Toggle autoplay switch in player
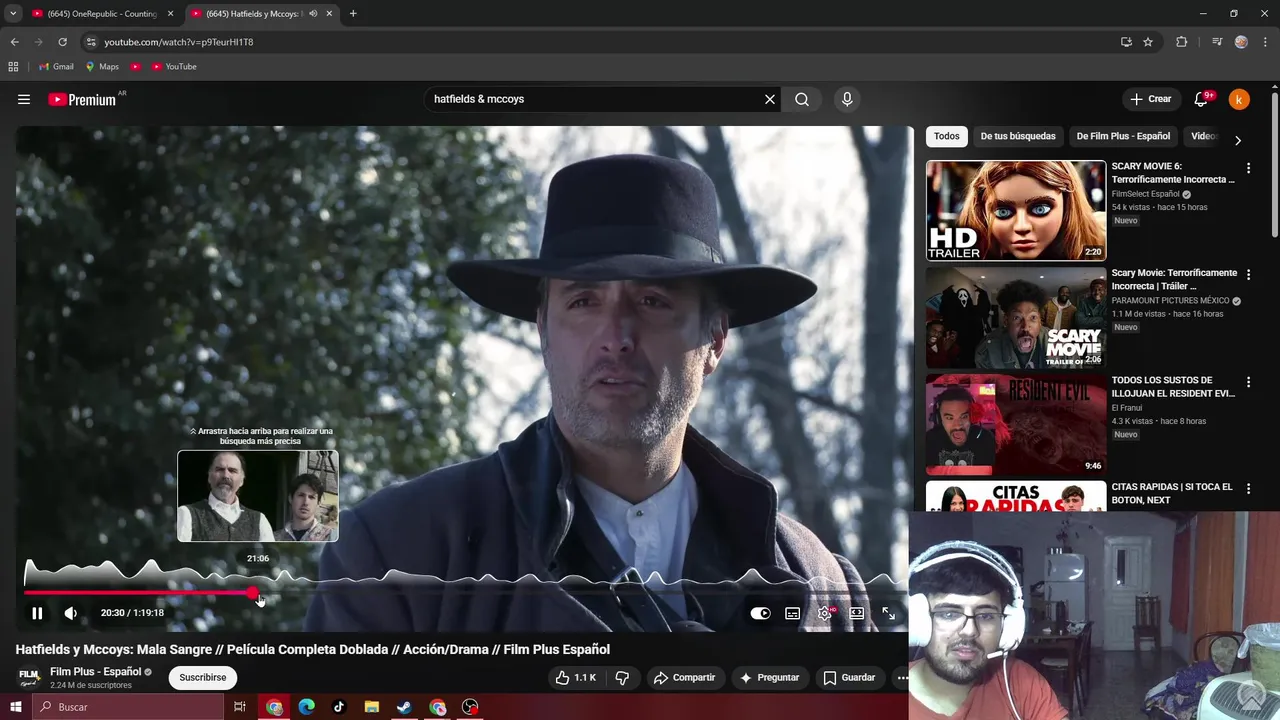The image size is (1280, 720). pyautogui.click(x=760, y=613)
